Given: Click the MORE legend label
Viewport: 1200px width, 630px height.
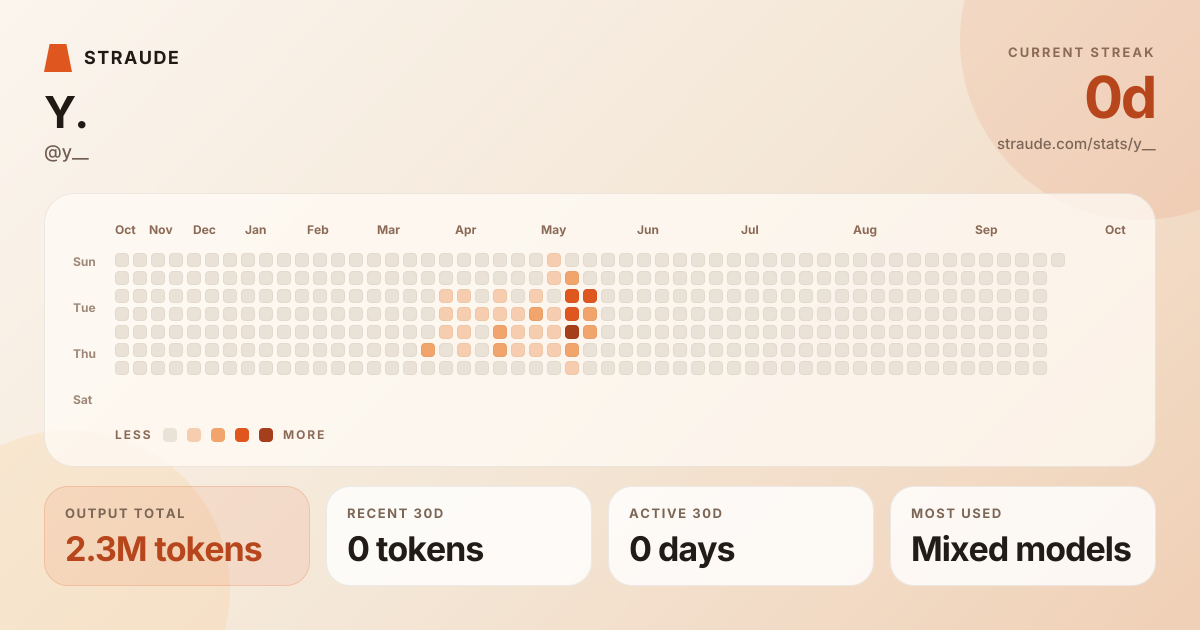Looking at the screenshot, I should (305, 435).
